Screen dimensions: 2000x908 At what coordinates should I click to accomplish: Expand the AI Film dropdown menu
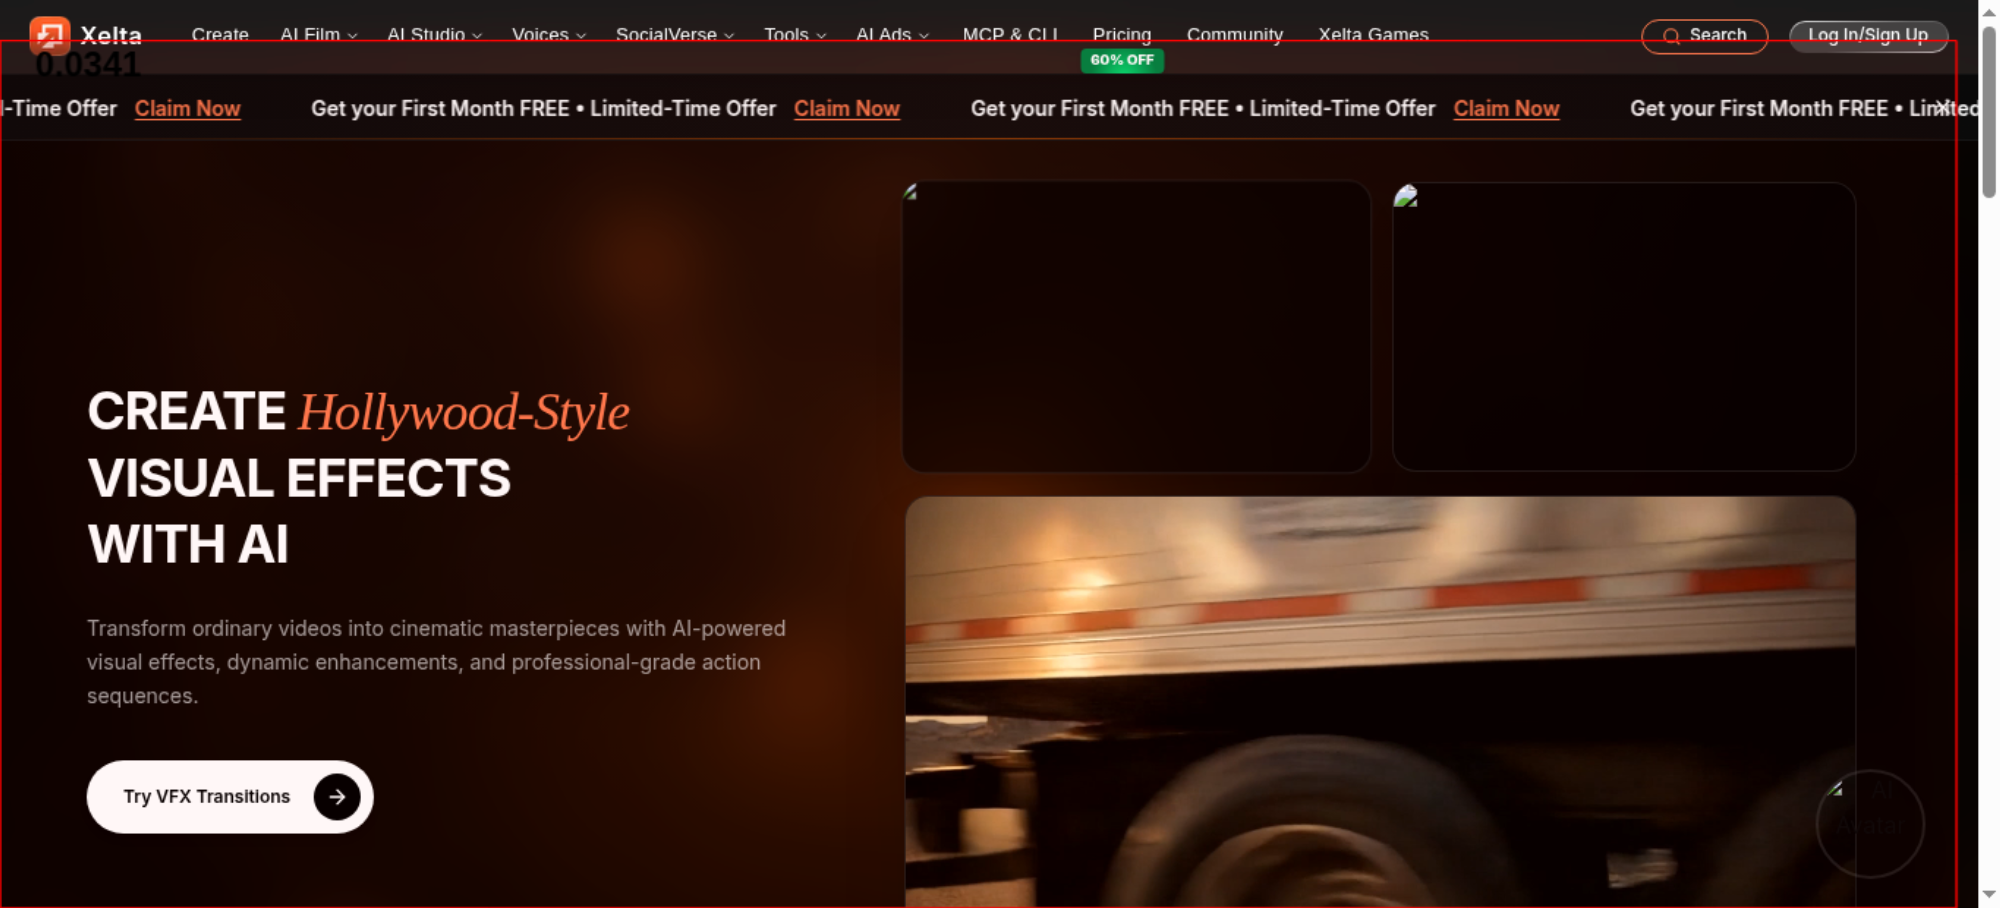[319, 35]
